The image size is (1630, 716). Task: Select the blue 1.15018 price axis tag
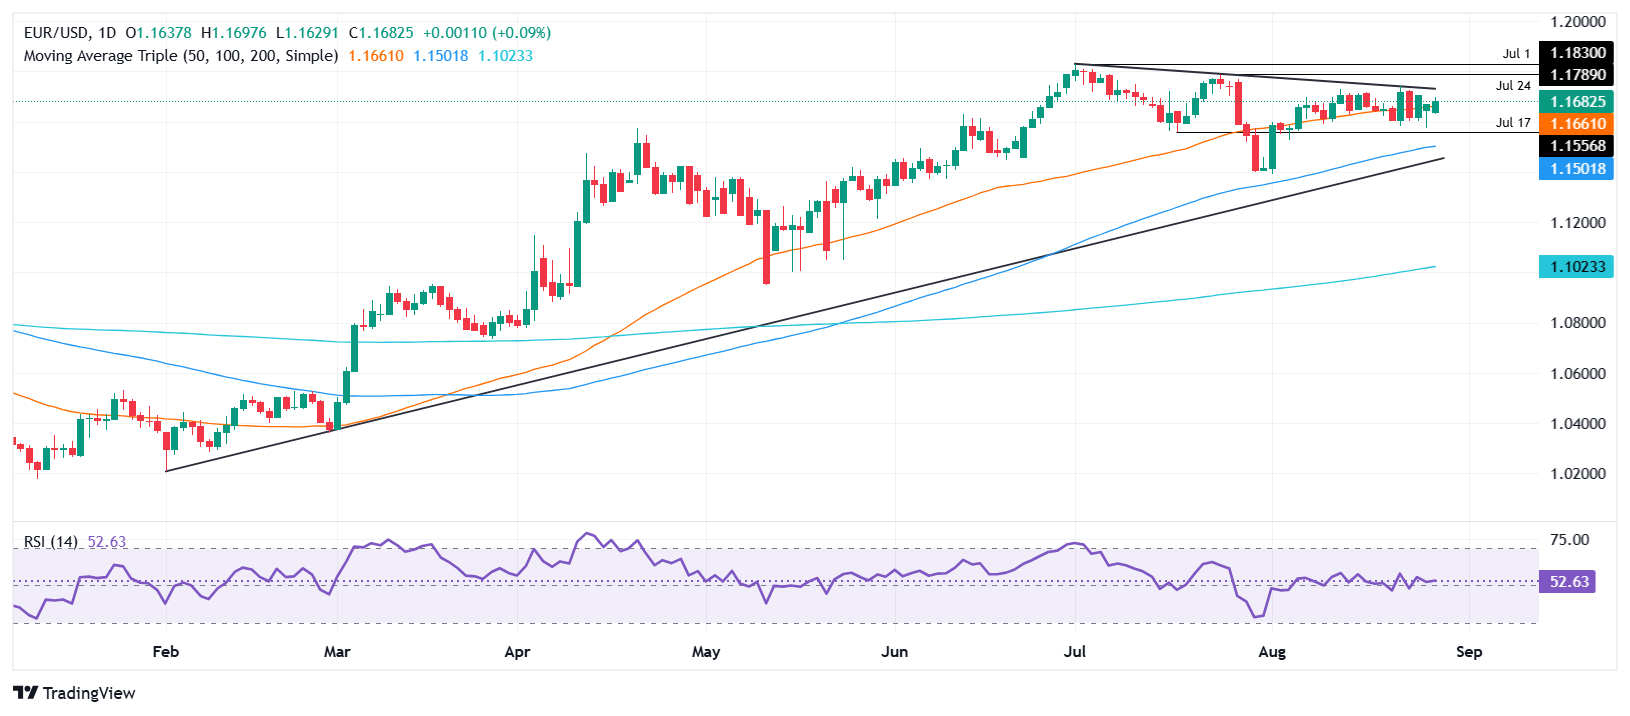[1577, 169]
